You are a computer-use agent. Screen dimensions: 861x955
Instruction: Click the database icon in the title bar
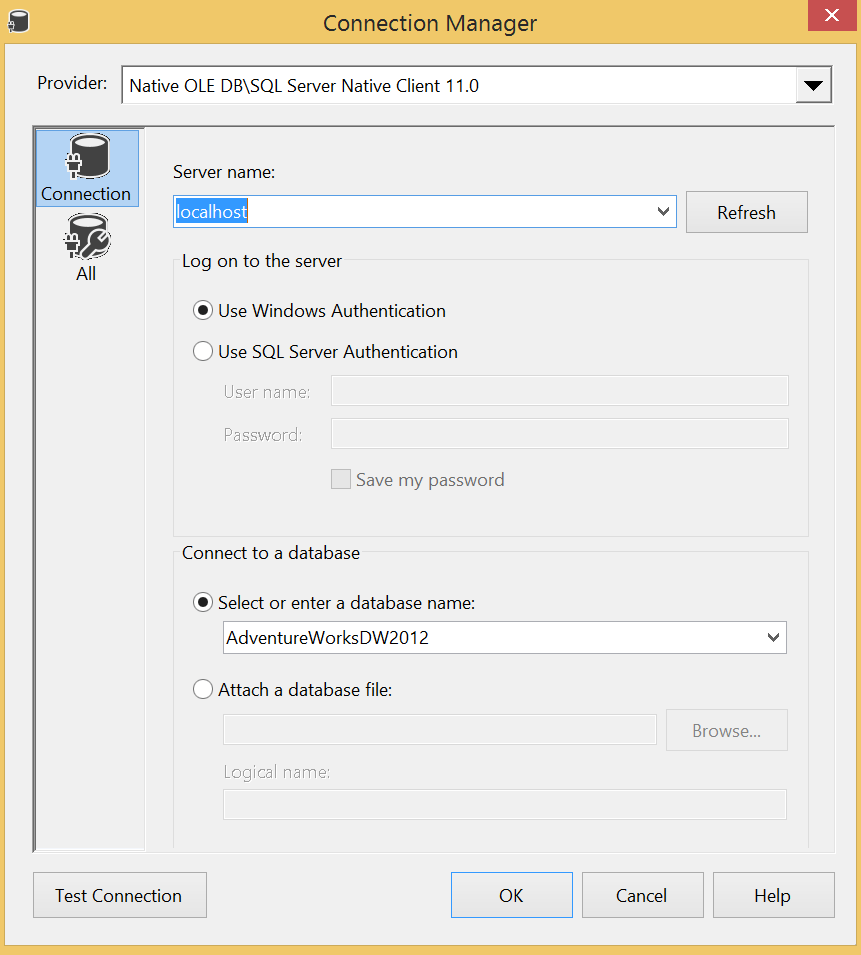click(x=18, y=20)
